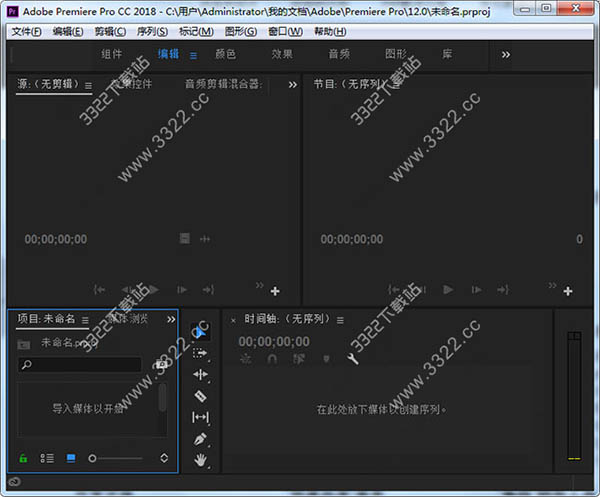Open the 图形(G) menu
Image resolution: width=600 pixels, height=497 pixels.
click(241, 31)
